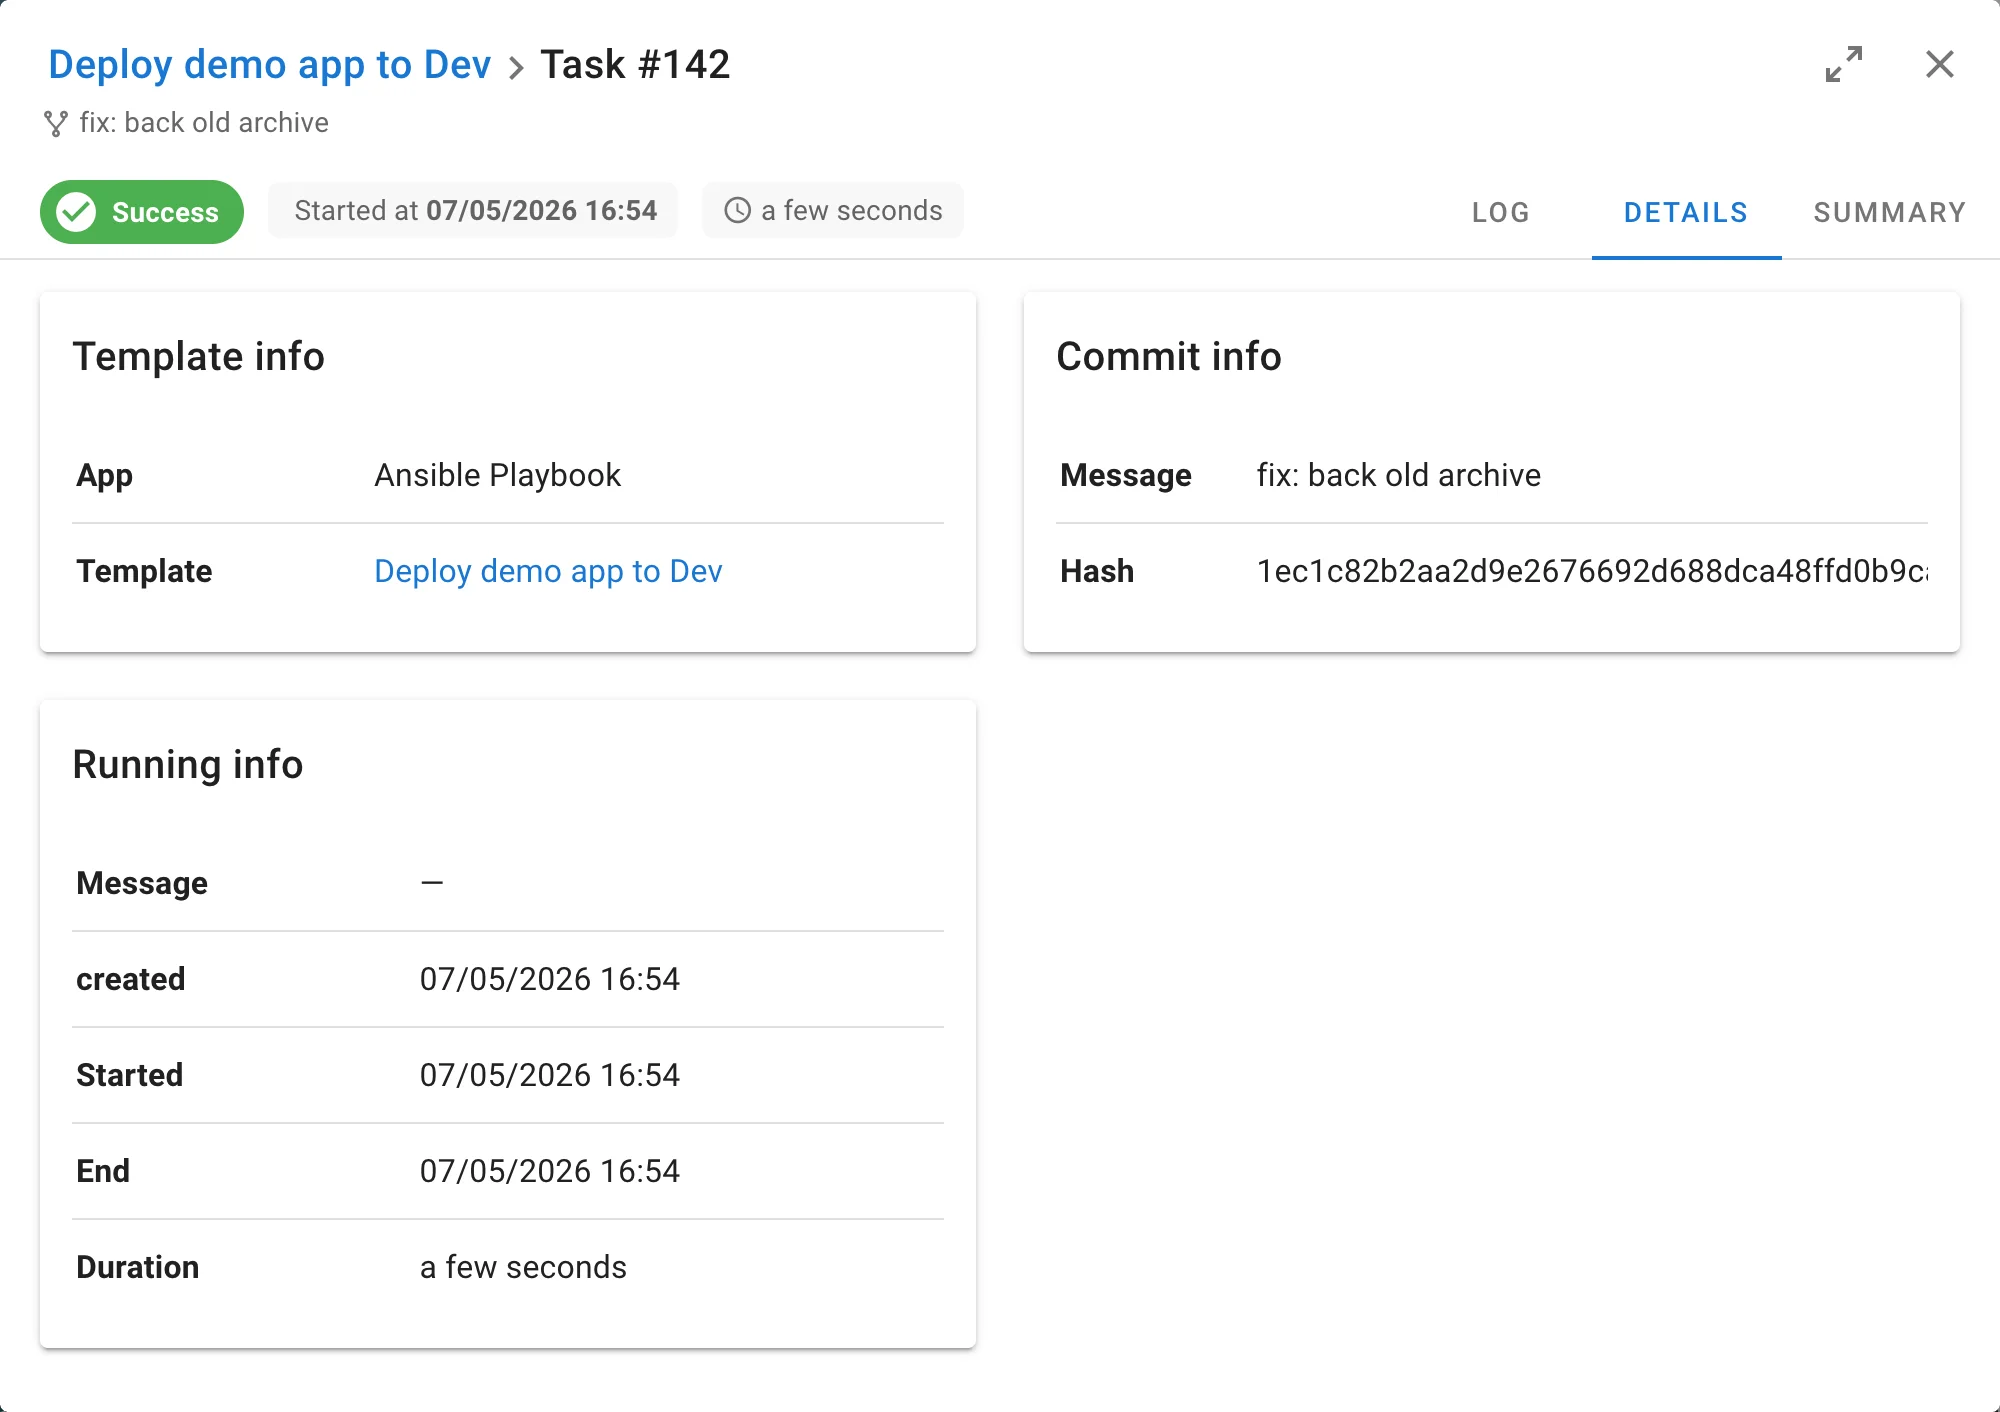Click the App label in Template info
The width and height of the screenshot is (2000, 1412).
click(x=105, y=476)
